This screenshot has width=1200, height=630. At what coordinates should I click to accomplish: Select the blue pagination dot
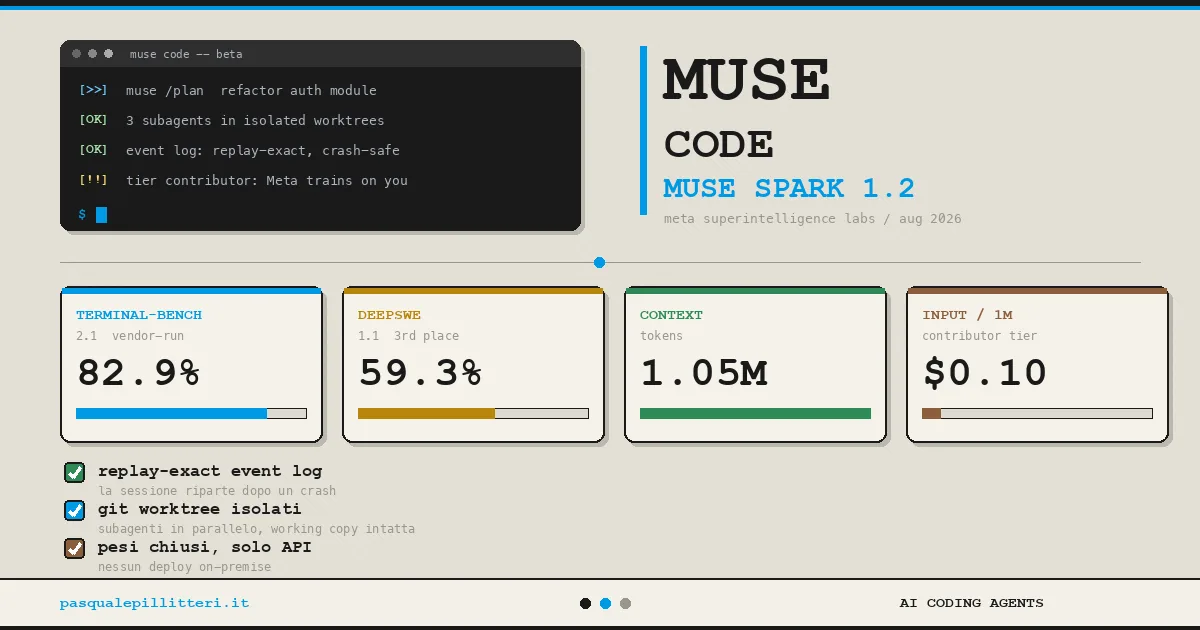605,603
